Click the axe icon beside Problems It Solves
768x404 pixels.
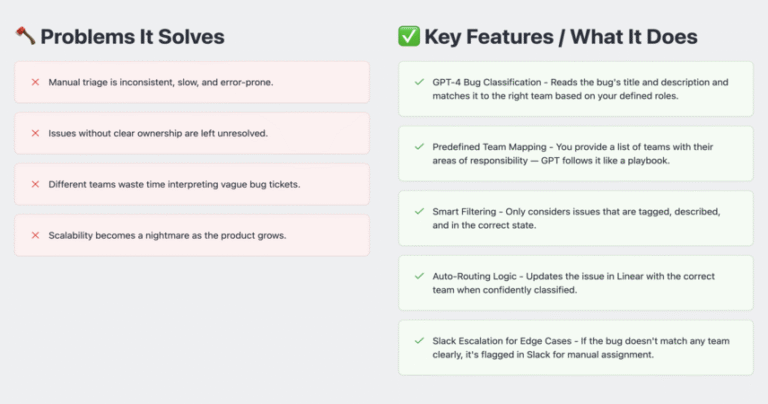25,36
